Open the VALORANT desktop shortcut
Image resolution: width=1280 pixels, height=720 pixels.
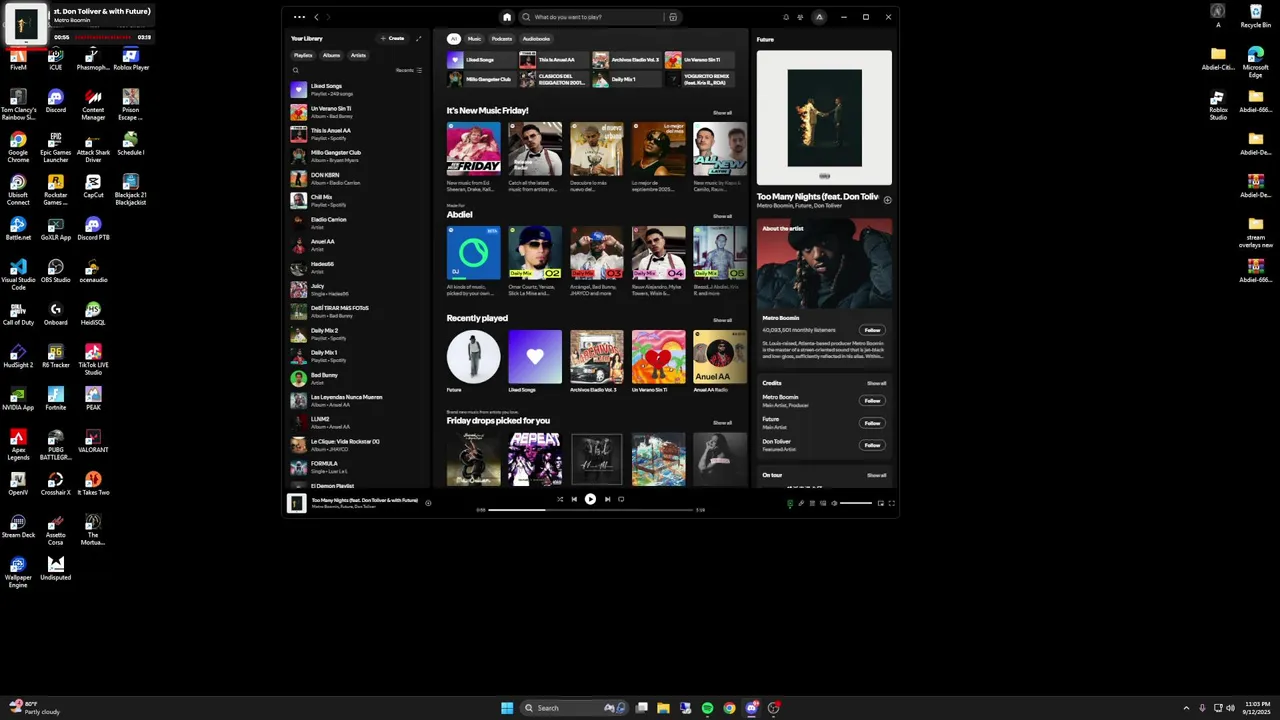point(93,441)
